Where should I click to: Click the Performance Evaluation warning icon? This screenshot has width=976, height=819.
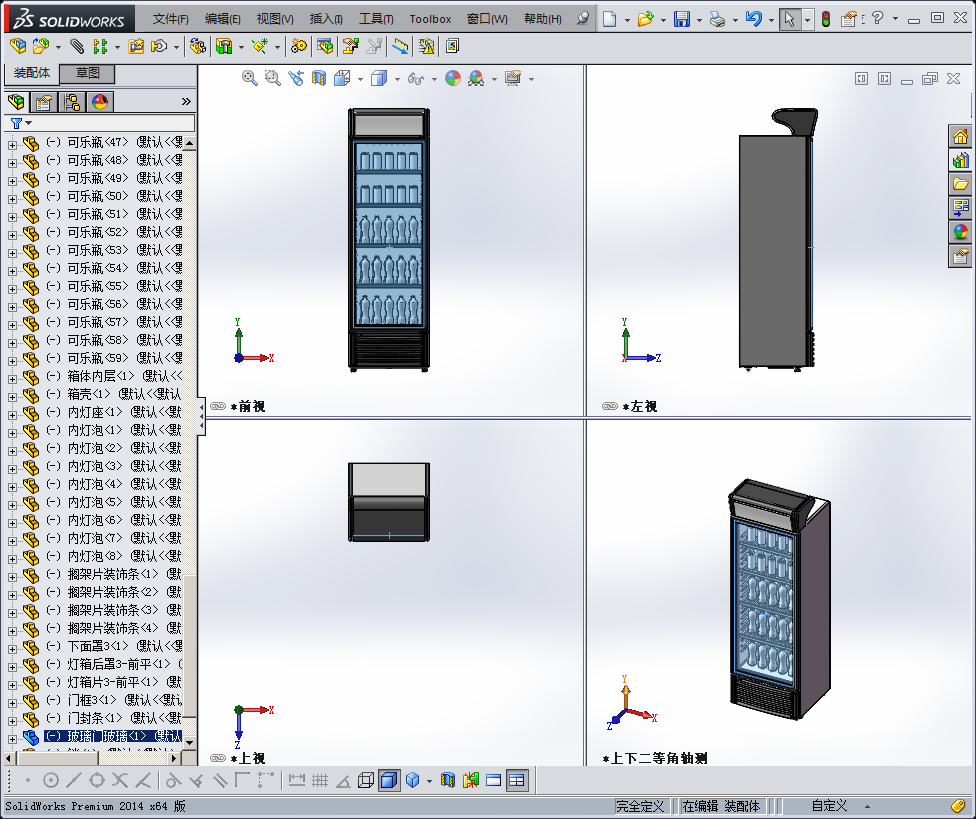pos(426,46)
